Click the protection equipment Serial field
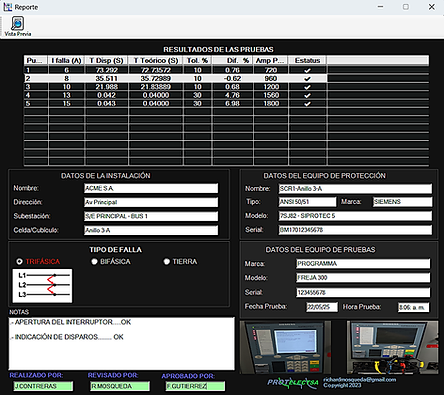The image size is (444, 395). (x=355, y=230)
